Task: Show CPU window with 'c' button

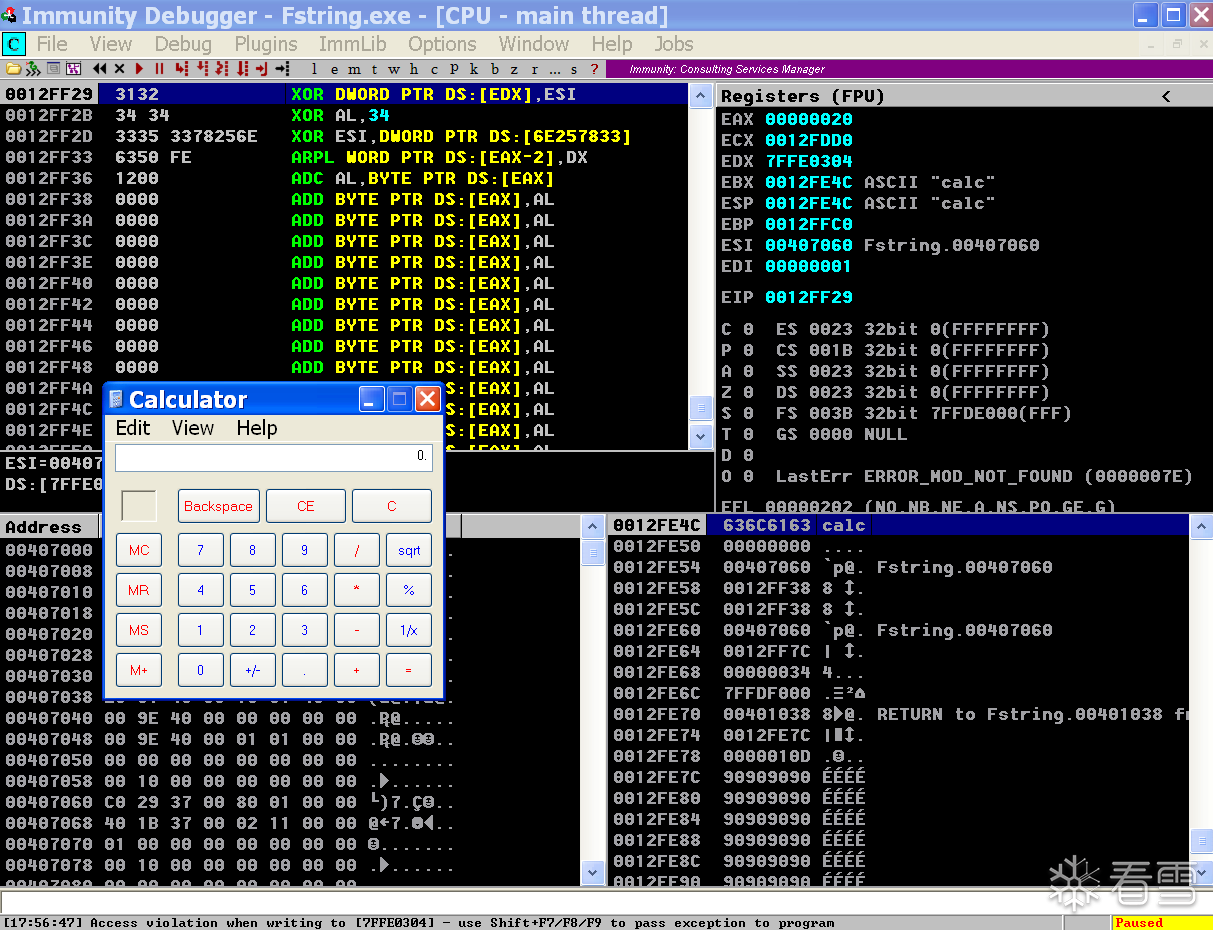Action: click(x=434, y=69)
